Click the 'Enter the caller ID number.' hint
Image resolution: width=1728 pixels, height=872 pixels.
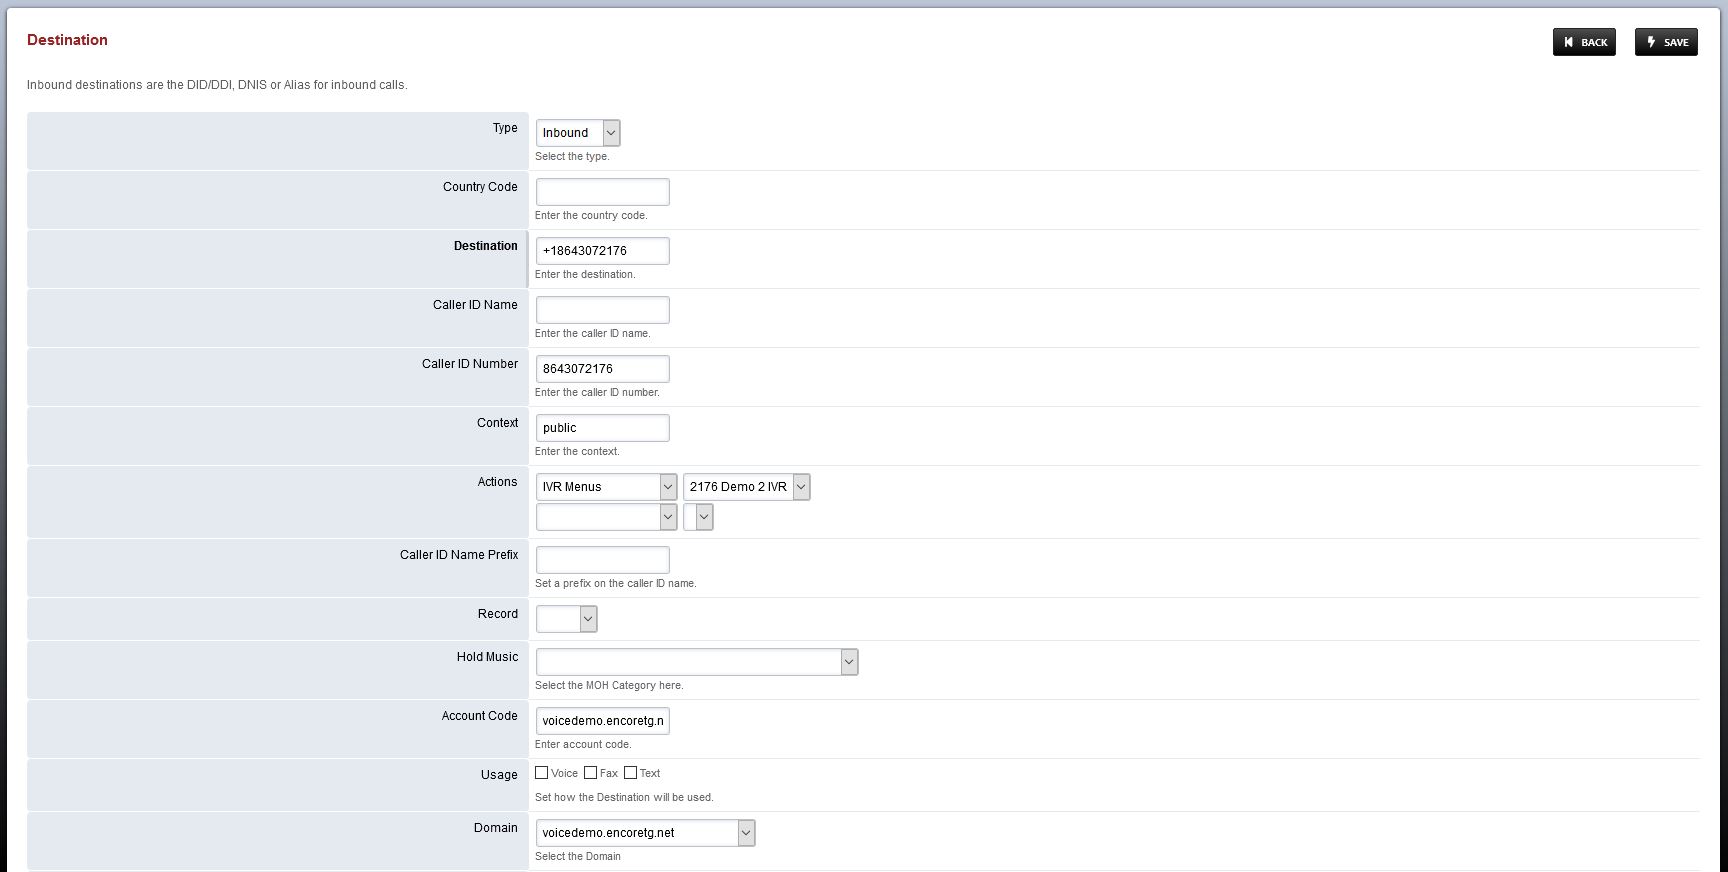[x=597, y=393]
